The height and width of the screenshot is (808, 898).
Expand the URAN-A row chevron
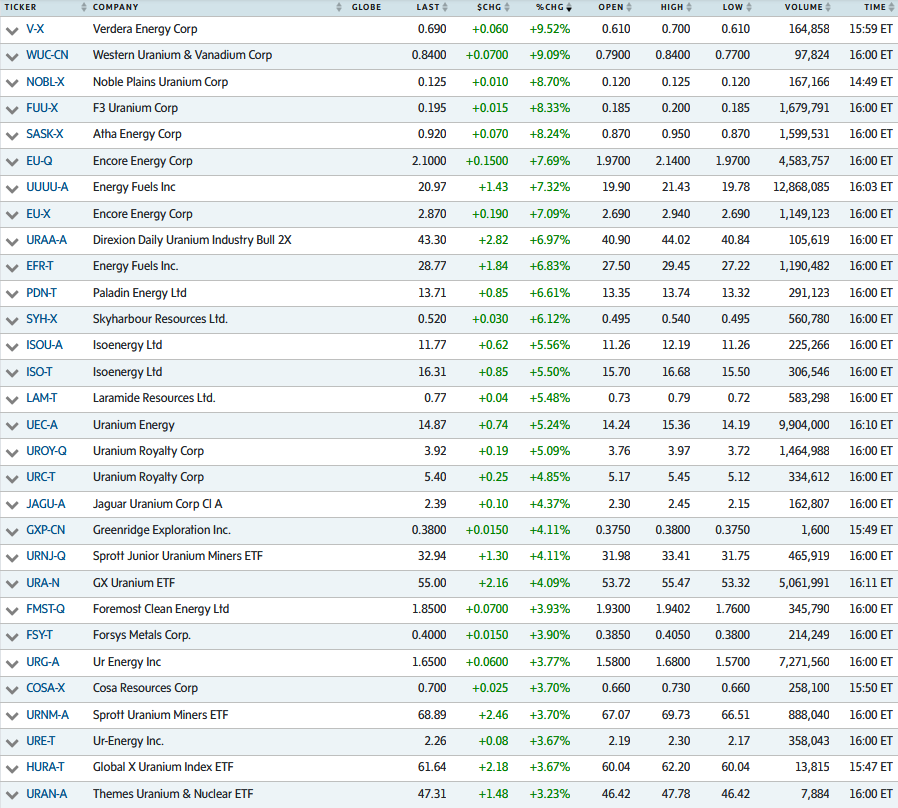12,795
